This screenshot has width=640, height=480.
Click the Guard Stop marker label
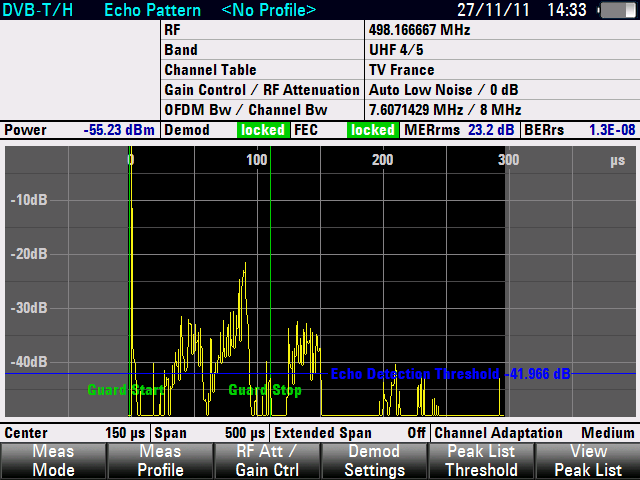pyautogui.click(x=265, y=390)
